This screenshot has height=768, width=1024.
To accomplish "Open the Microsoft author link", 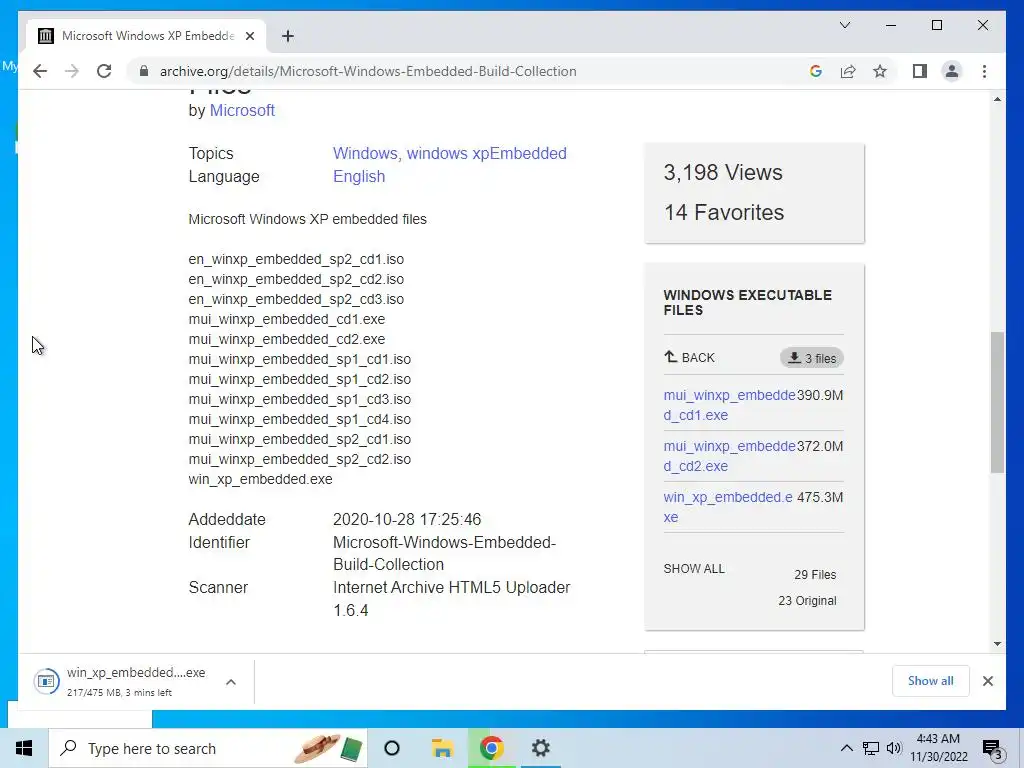I will coord(242,110).
